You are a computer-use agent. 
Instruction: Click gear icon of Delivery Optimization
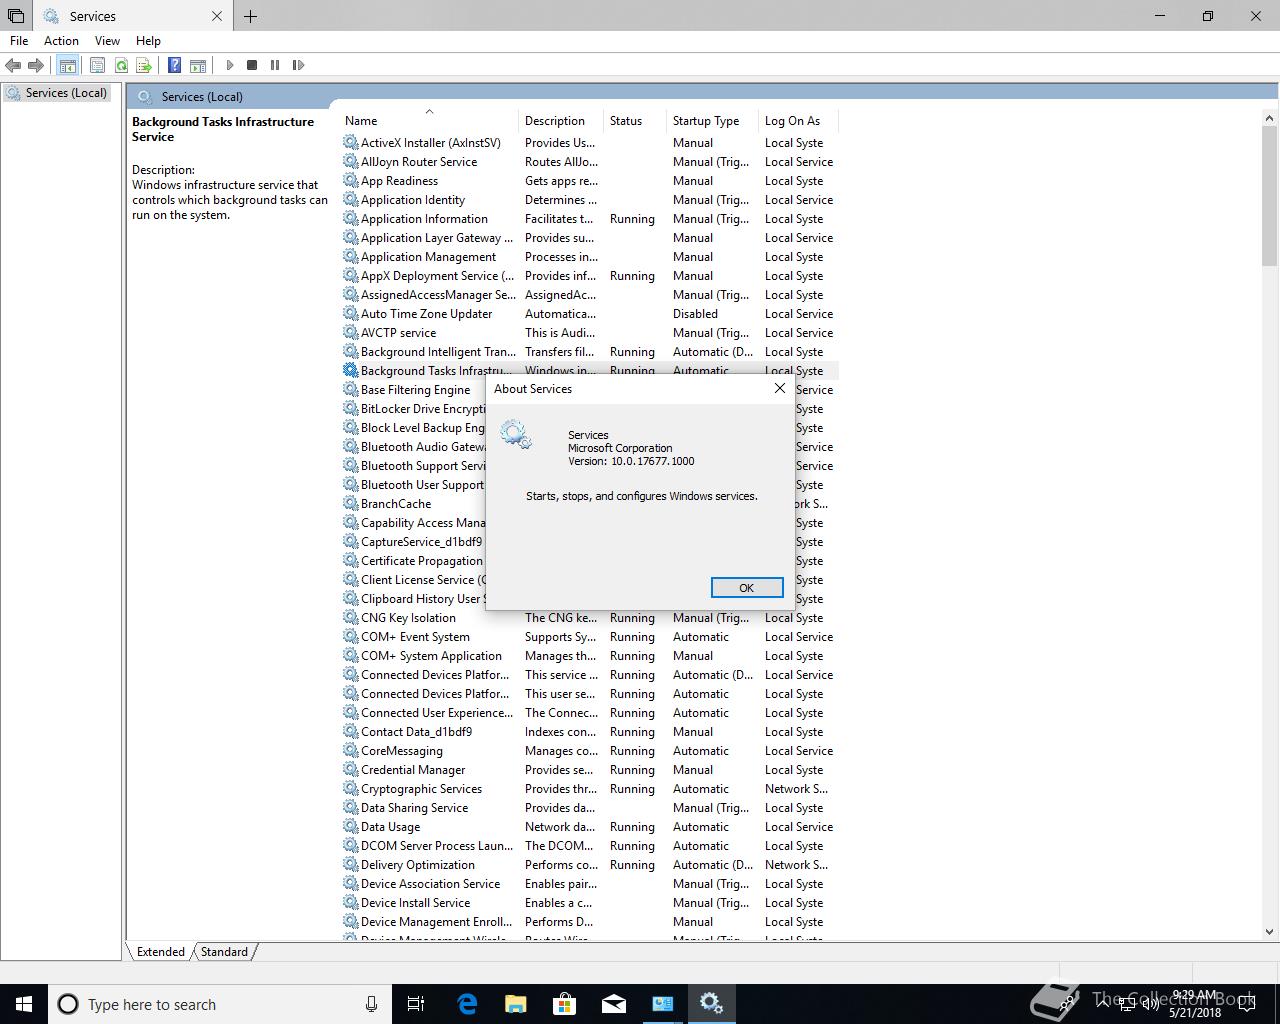tap(350, 865)
